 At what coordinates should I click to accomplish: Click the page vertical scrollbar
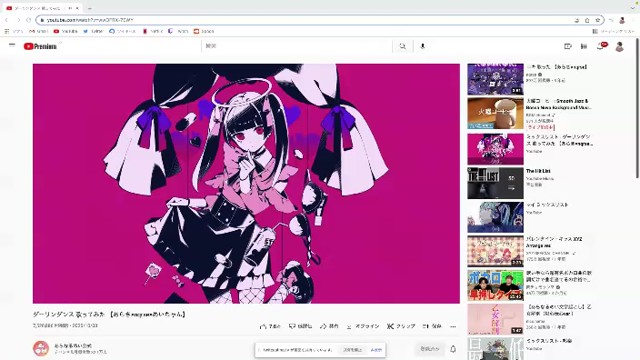tap(637, 108)
